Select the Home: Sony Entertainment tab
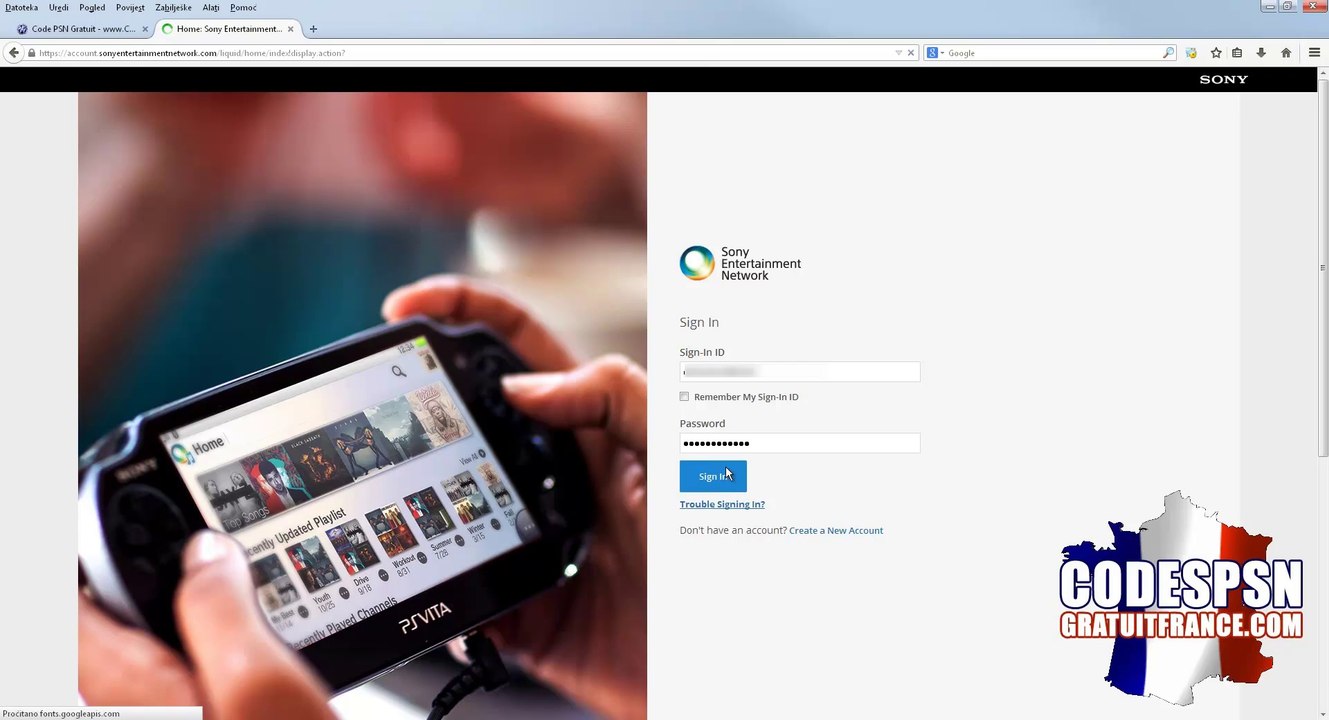This screenshot has width=1329, height=720. 229,29
